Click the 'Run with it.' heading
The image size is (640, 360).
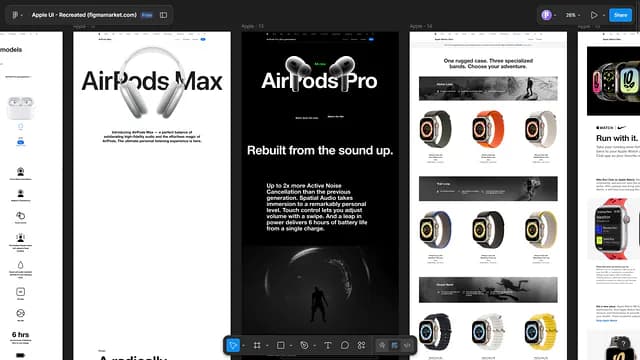(617, 138)
